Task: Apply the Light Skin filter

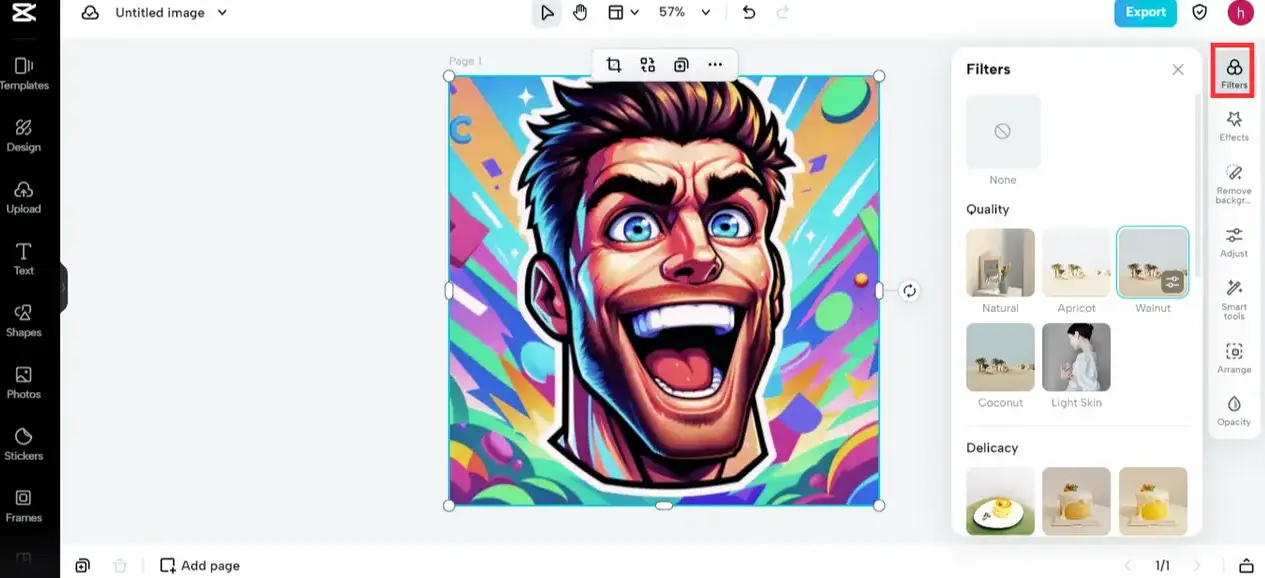Action: pyautogui.click(x=1076, y=357)
